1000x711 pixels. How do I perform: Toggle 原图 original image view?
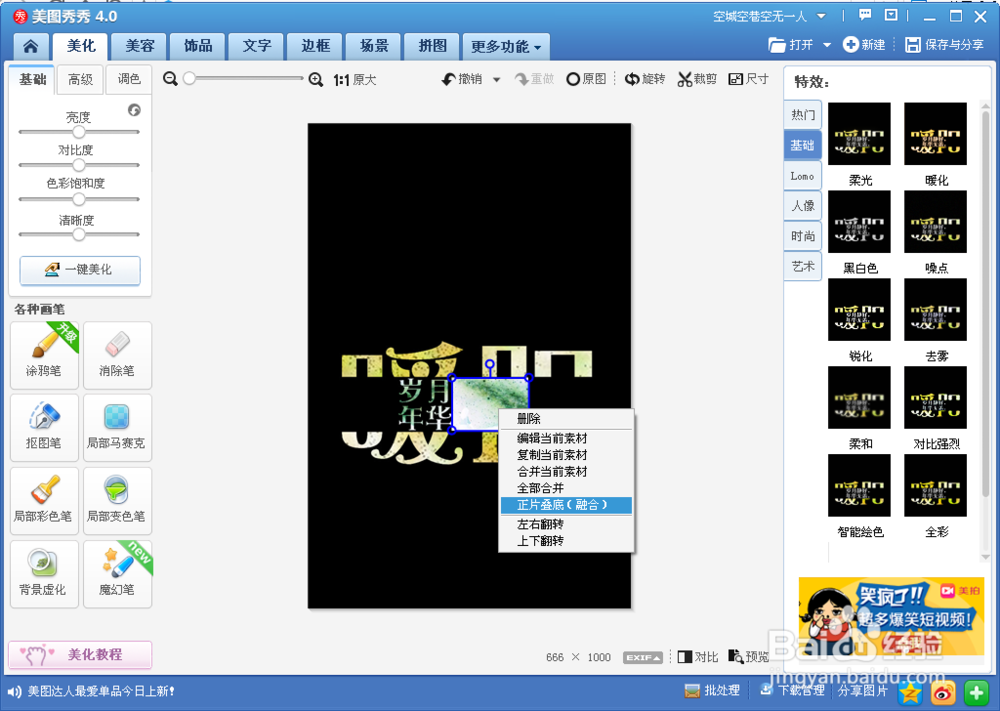(x=586, y=79)
